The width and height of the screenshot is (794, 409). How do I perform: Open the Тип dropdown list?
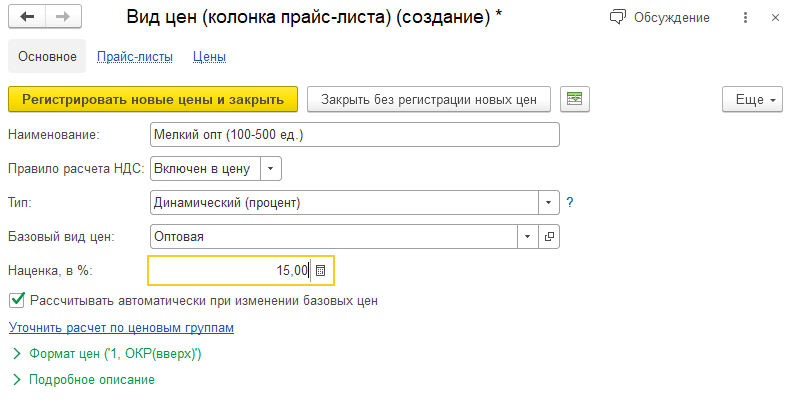548,203
